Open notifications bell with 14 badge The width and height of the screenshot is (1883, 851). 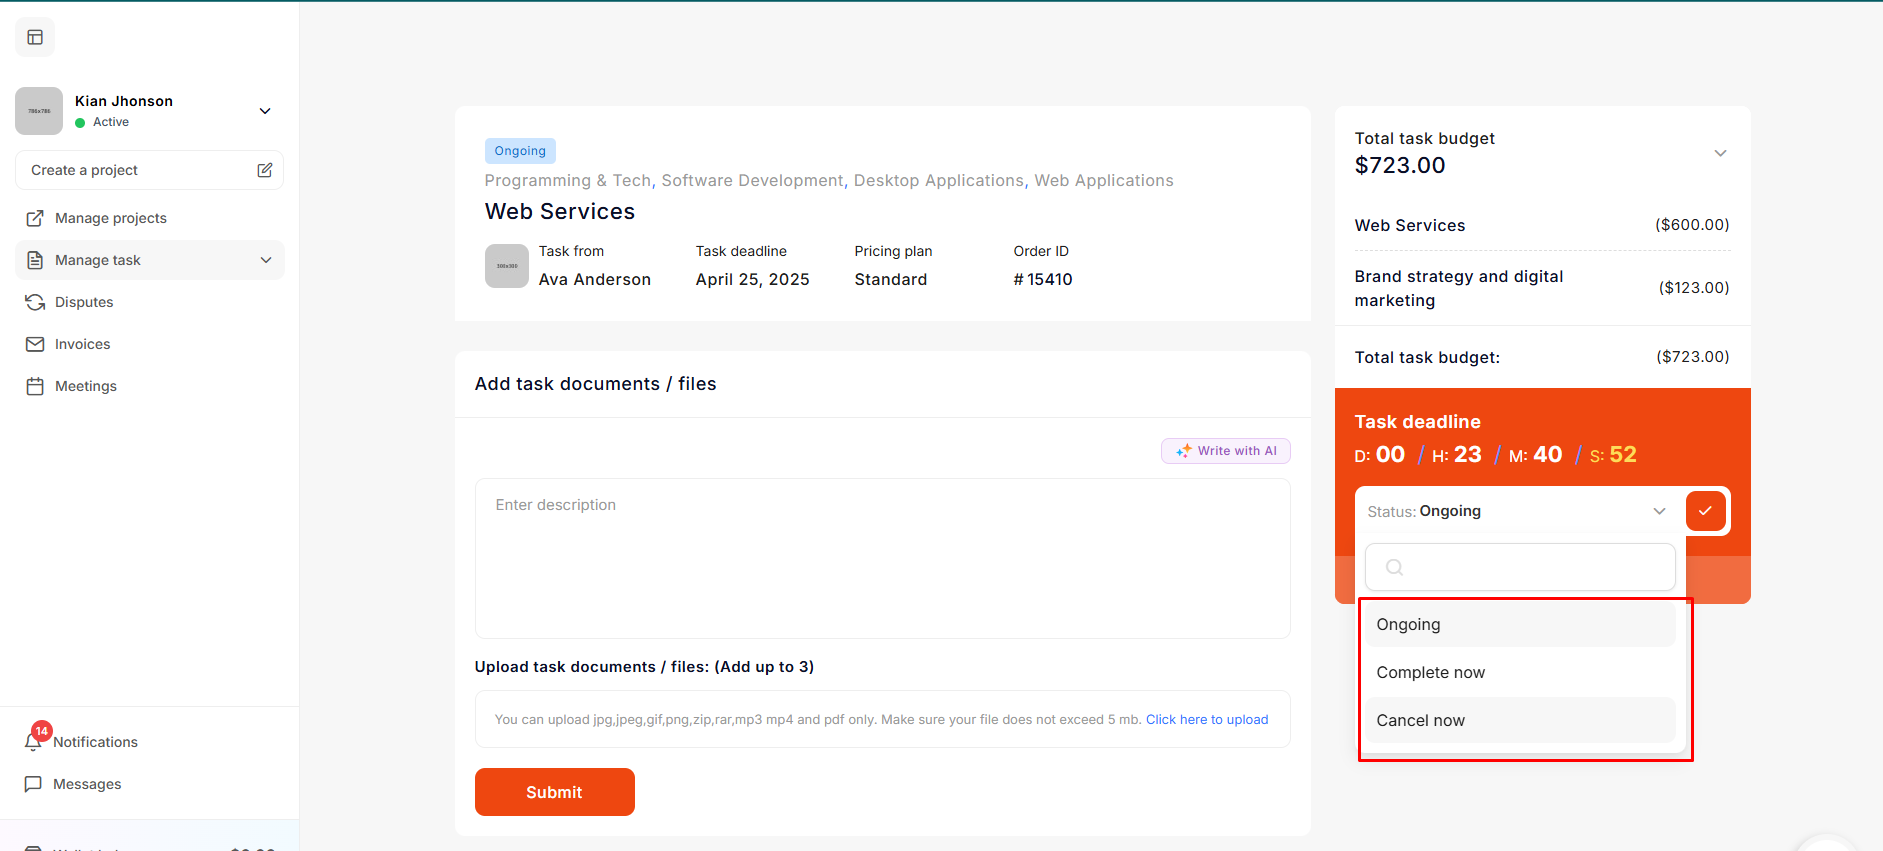(x=34, y=741)
